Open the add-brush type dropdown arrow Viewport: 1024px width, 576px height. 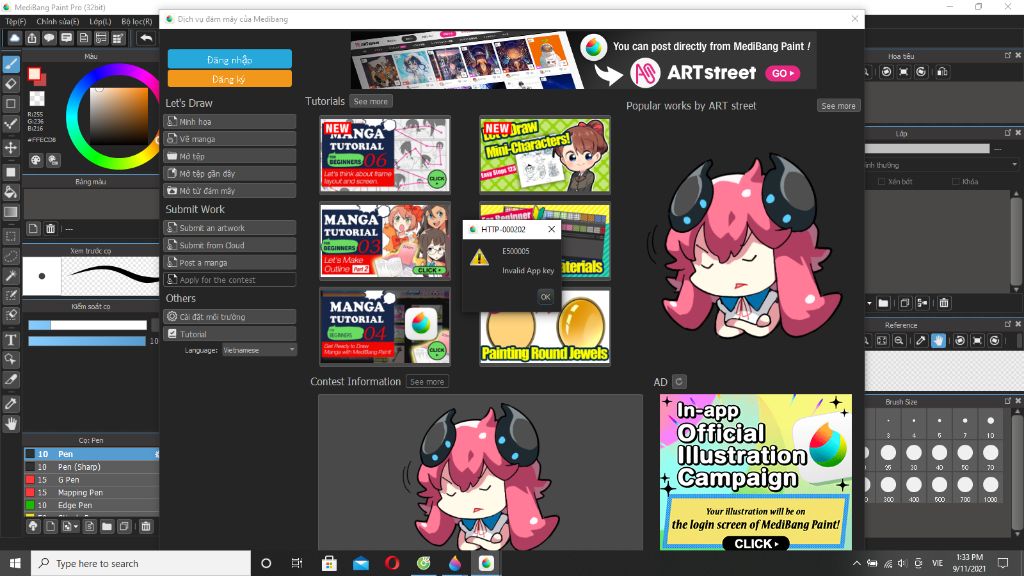[76, 526]
